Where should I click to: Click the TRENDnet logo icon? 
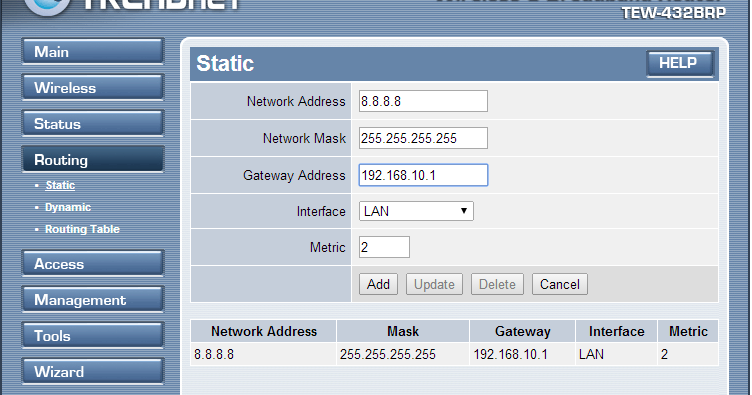[x=47, y=7]
